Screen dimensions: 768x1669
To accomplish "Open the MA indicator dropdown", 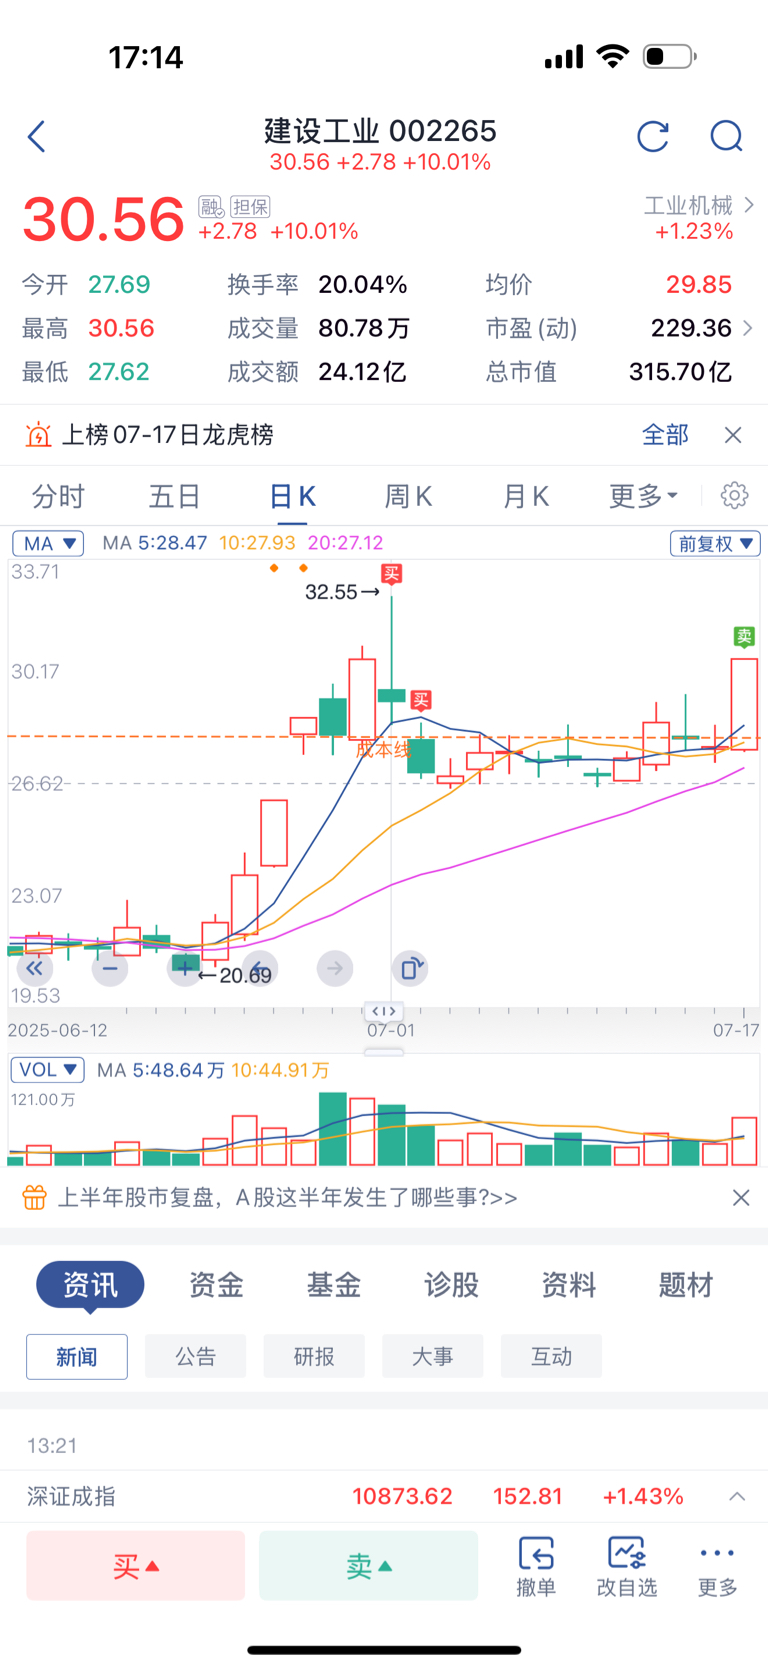I will (x=48, y=543).
